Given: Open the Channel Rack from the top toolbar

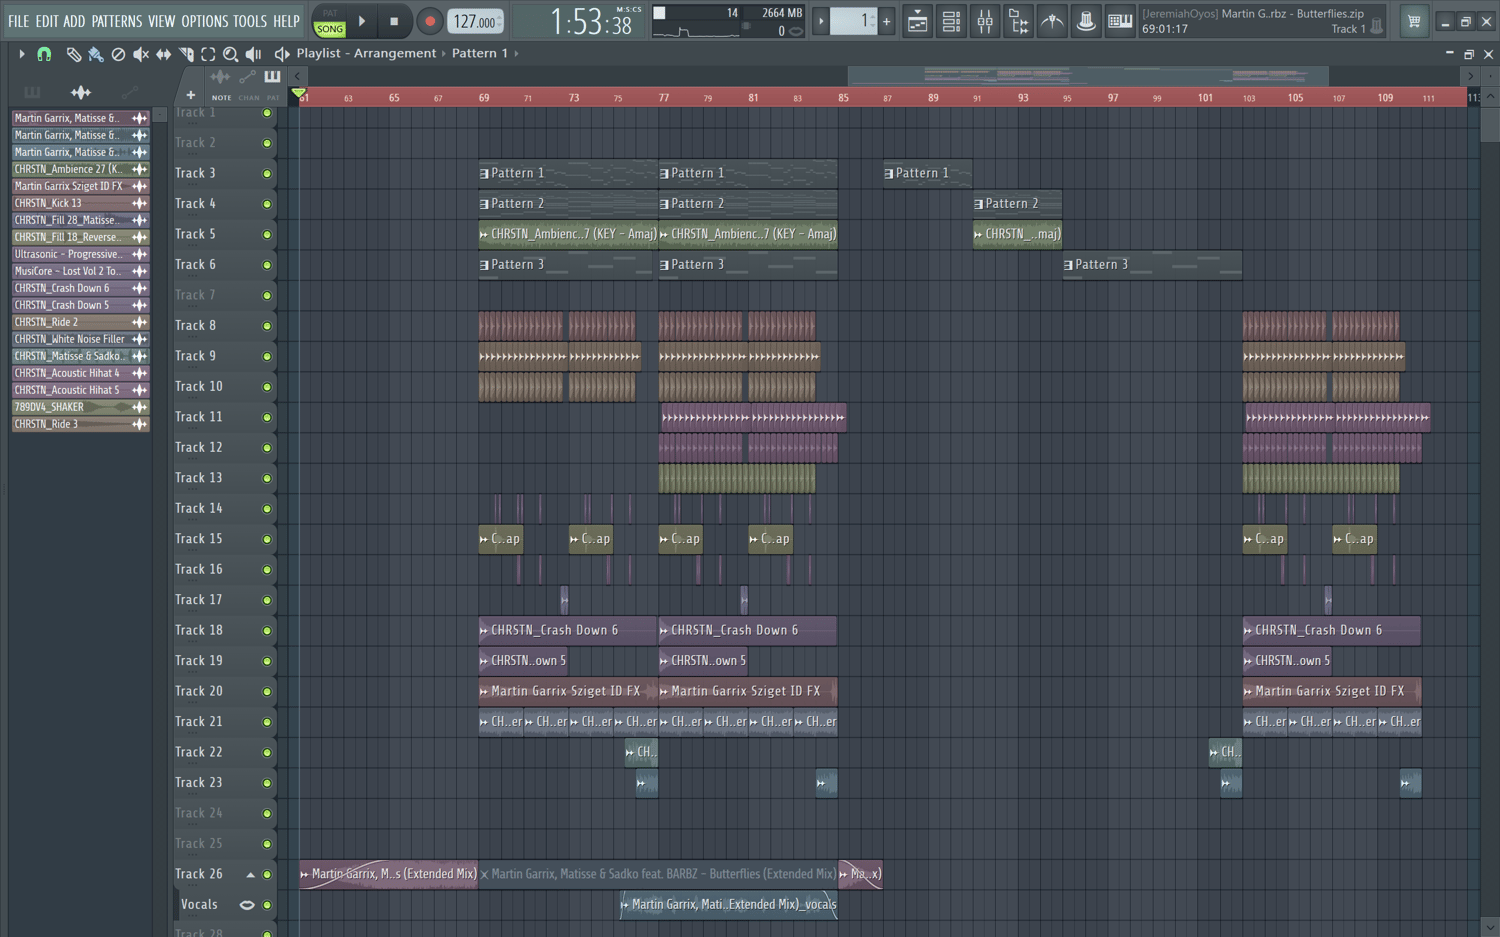Looking at the screenshot, I should (951, 21).
